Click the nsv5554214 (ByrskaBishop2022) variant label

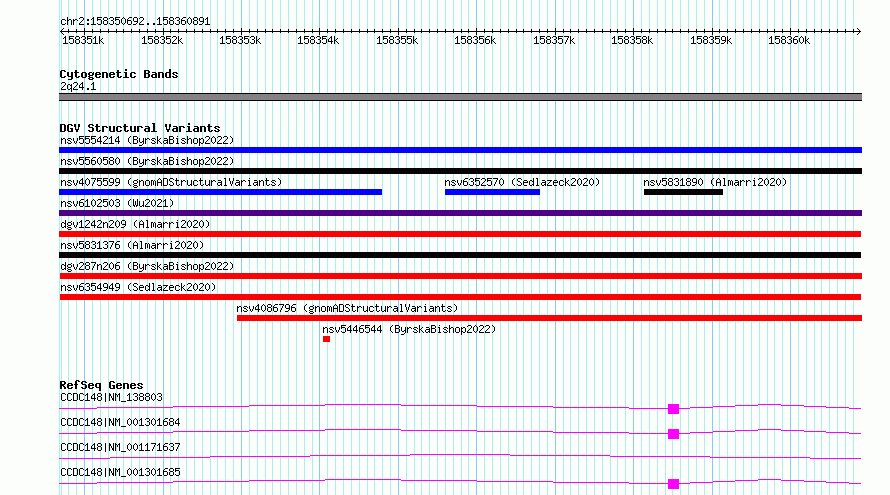coord(147,140)
